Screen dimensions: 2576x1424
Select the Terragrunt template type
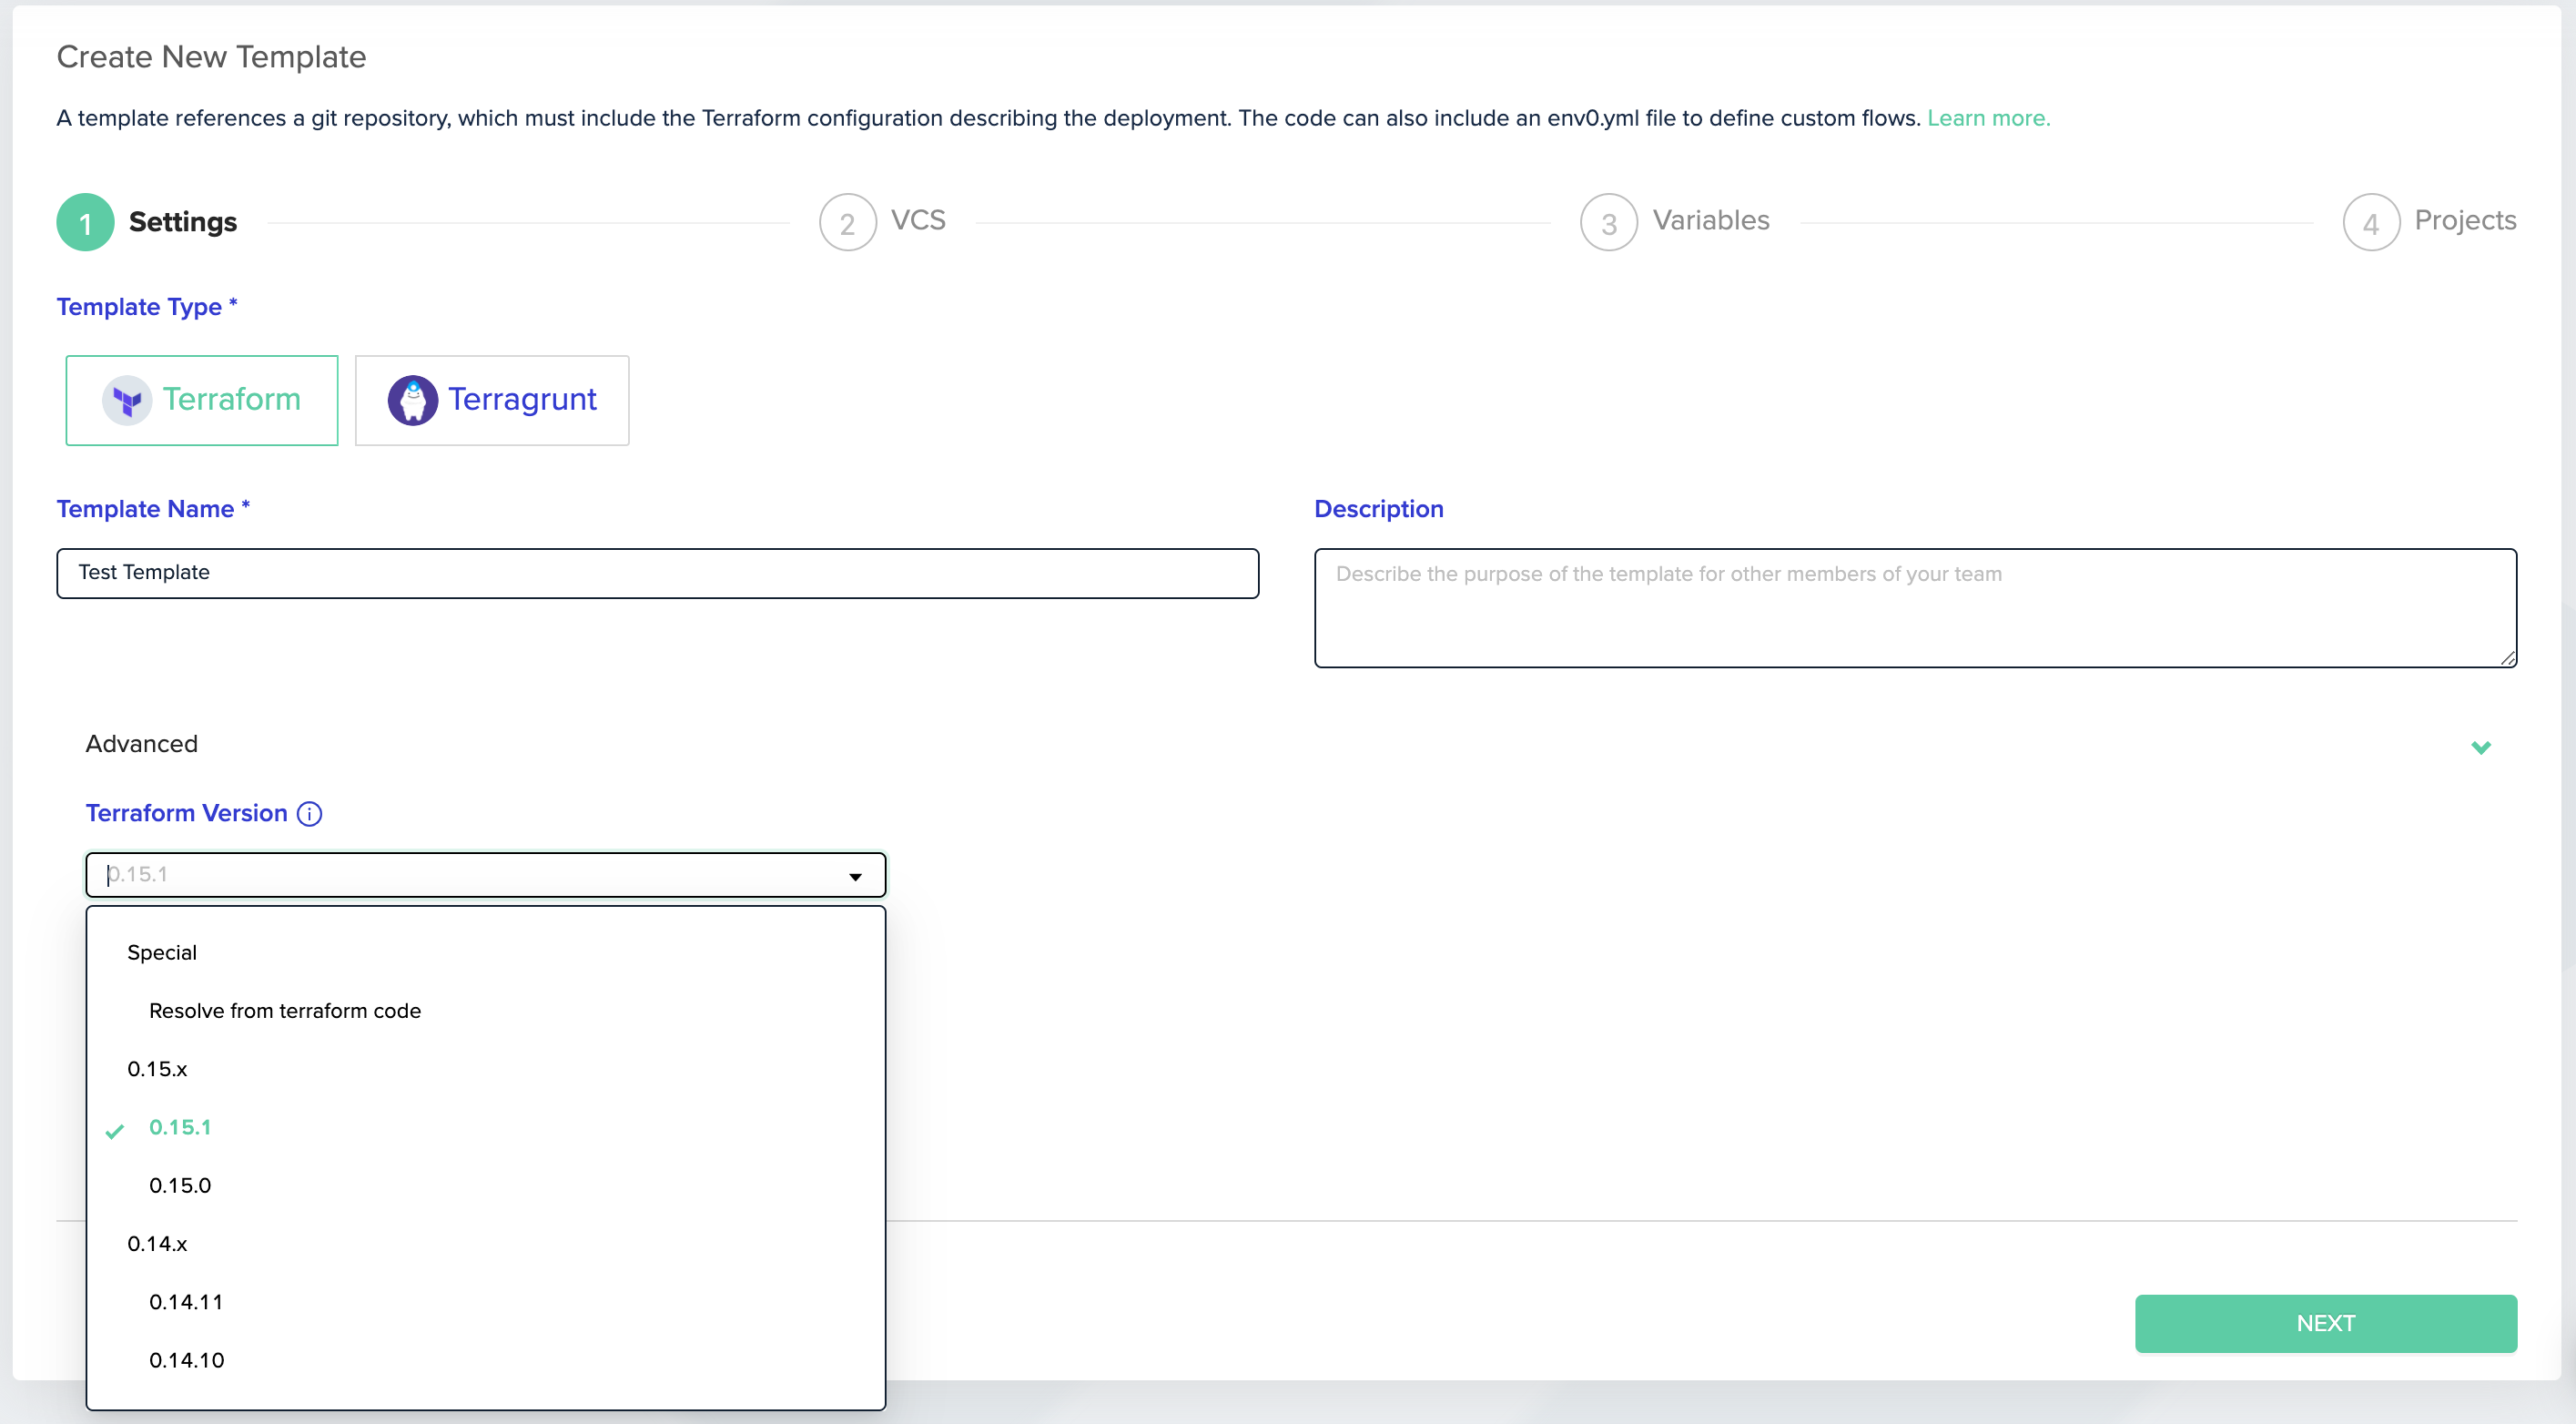click(x=492, y=400)
